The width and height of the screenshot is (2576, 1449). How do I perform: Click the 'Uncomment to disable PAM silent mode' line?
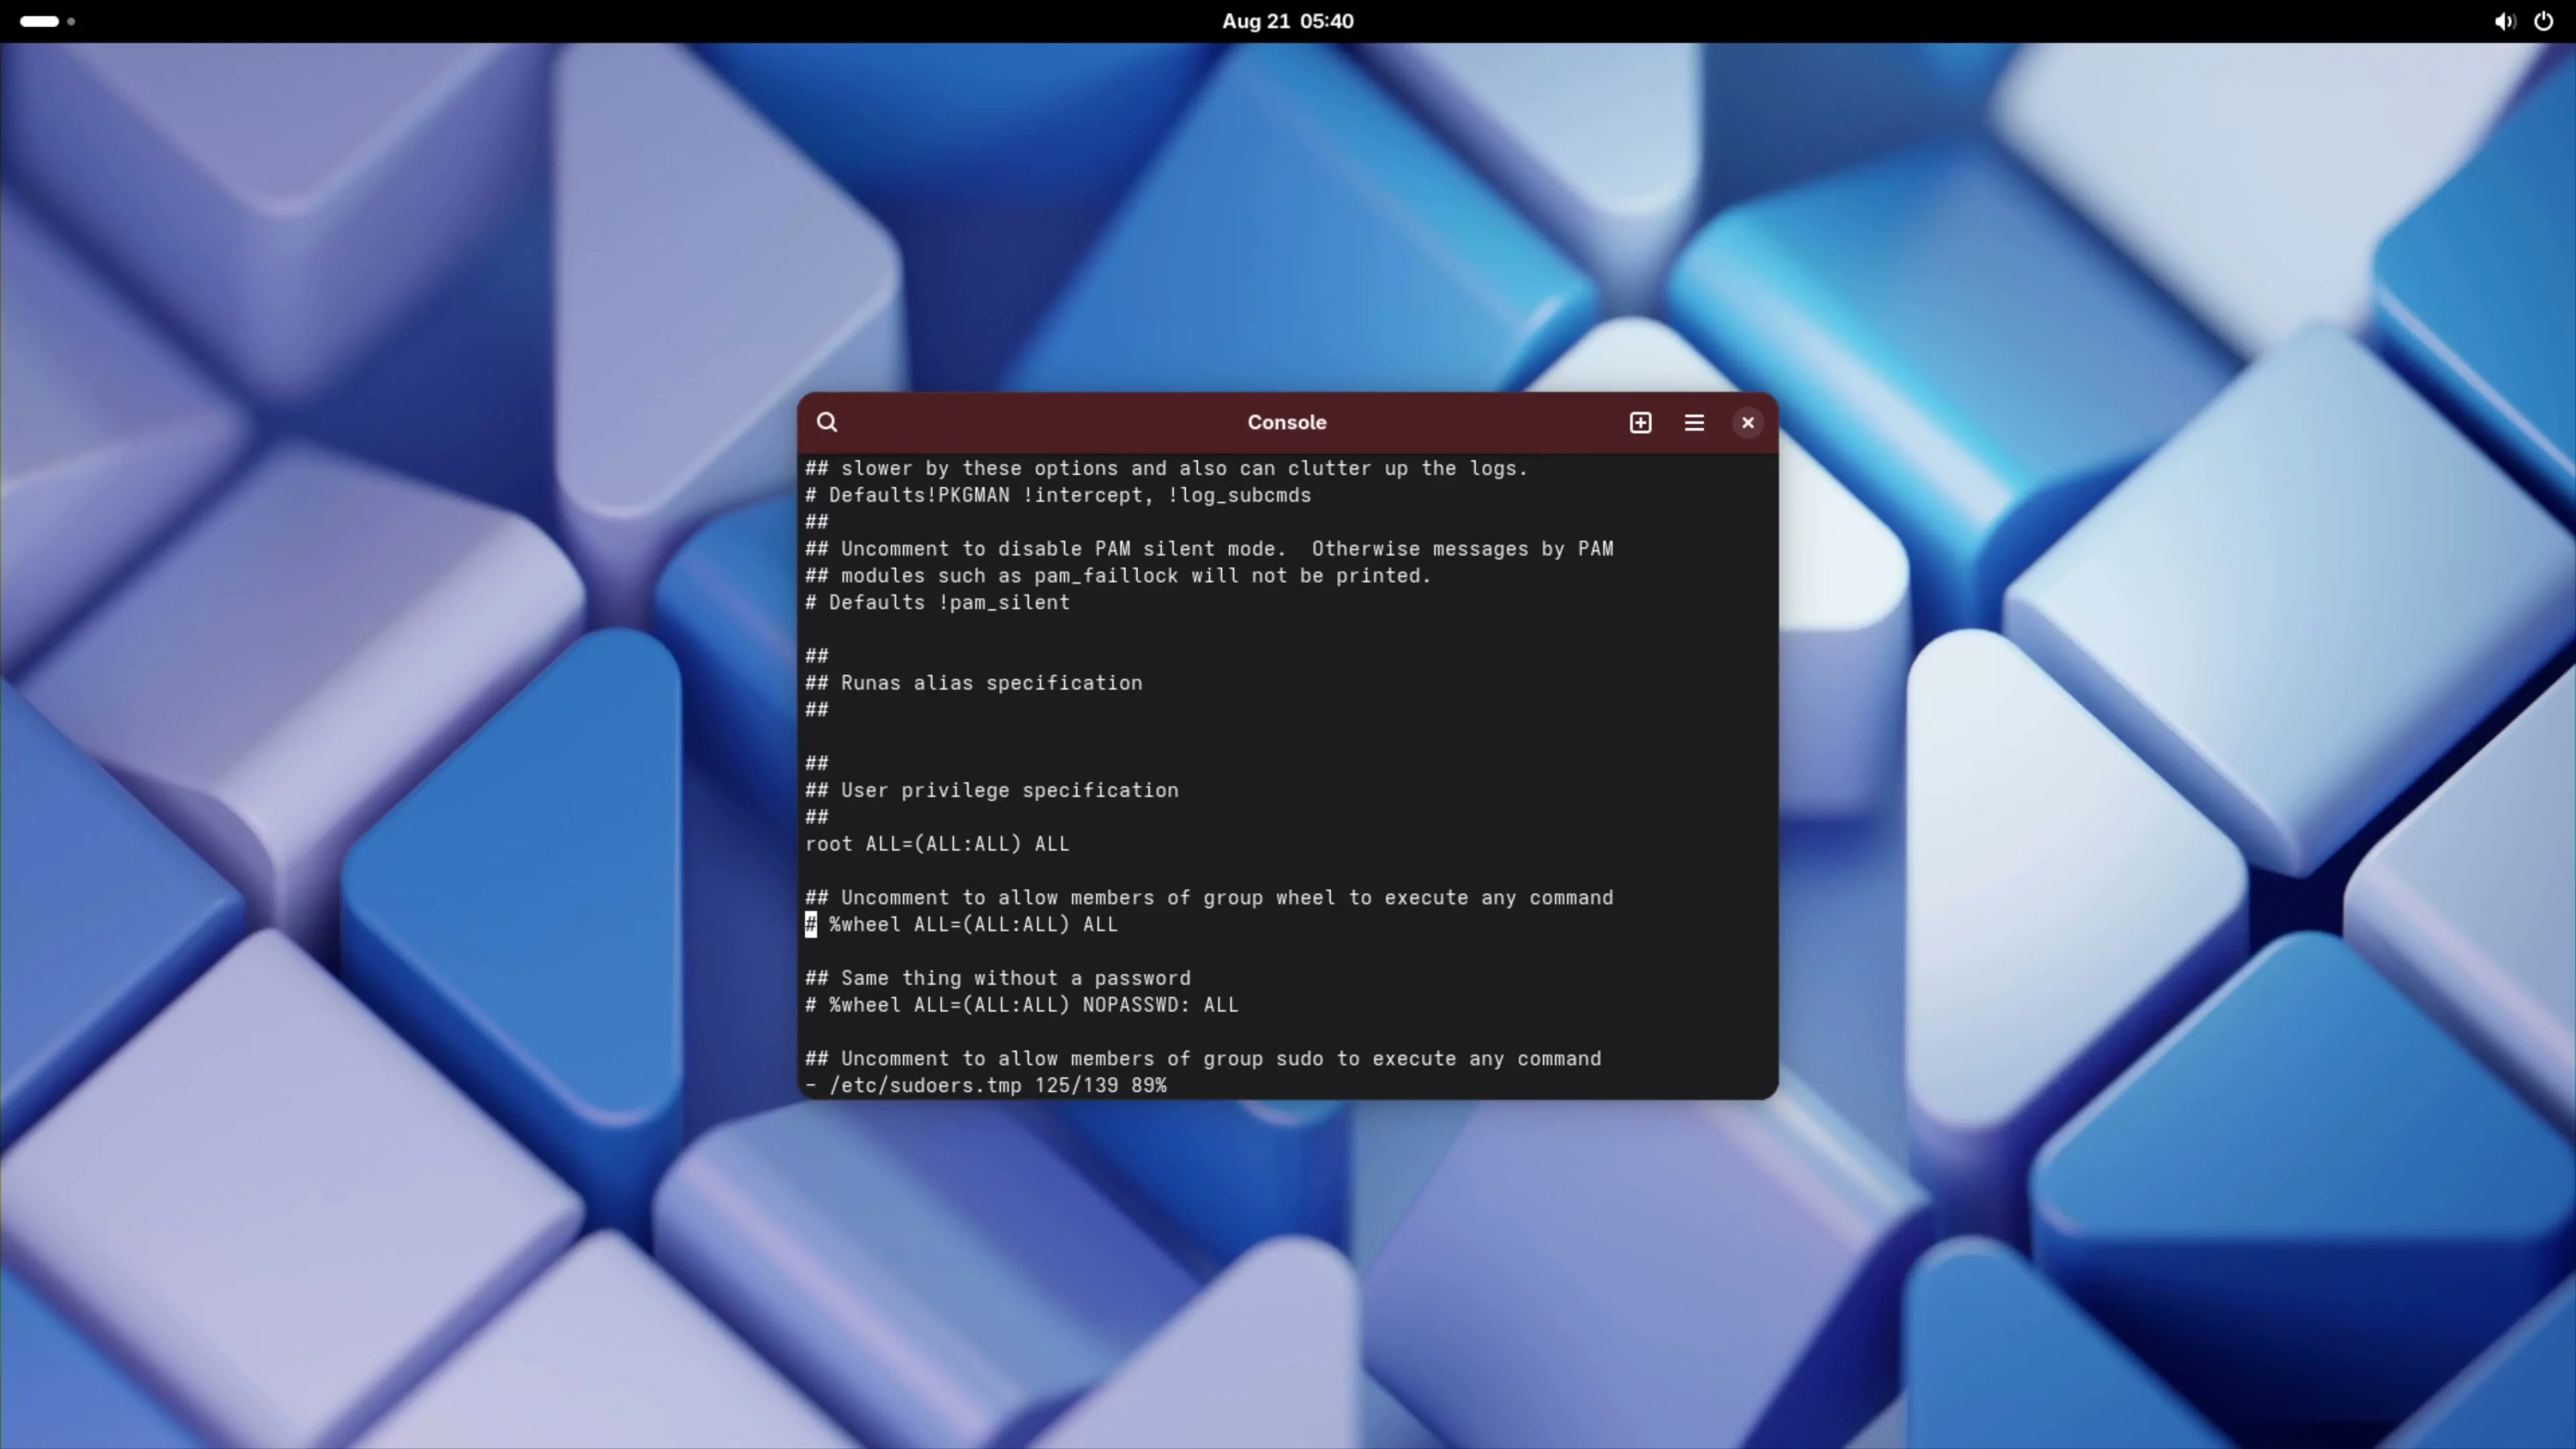click(1209, 549)
